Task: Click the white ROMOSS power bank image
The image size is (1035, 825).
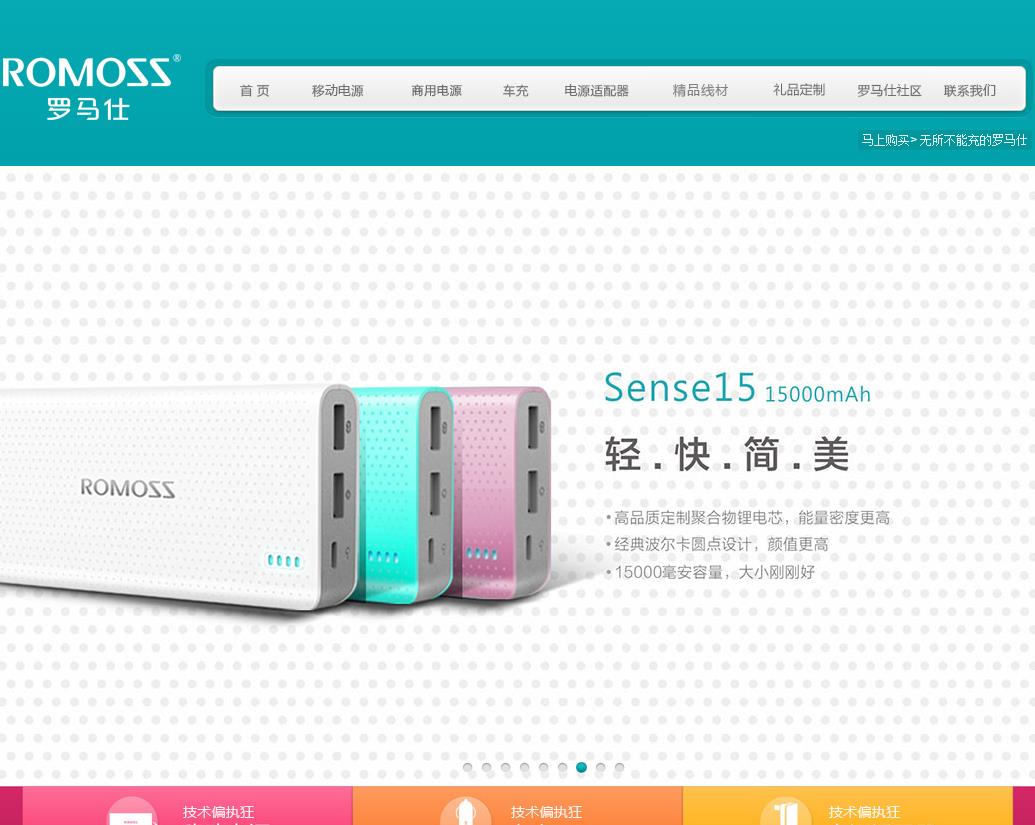Action: (x=178, y=496)
